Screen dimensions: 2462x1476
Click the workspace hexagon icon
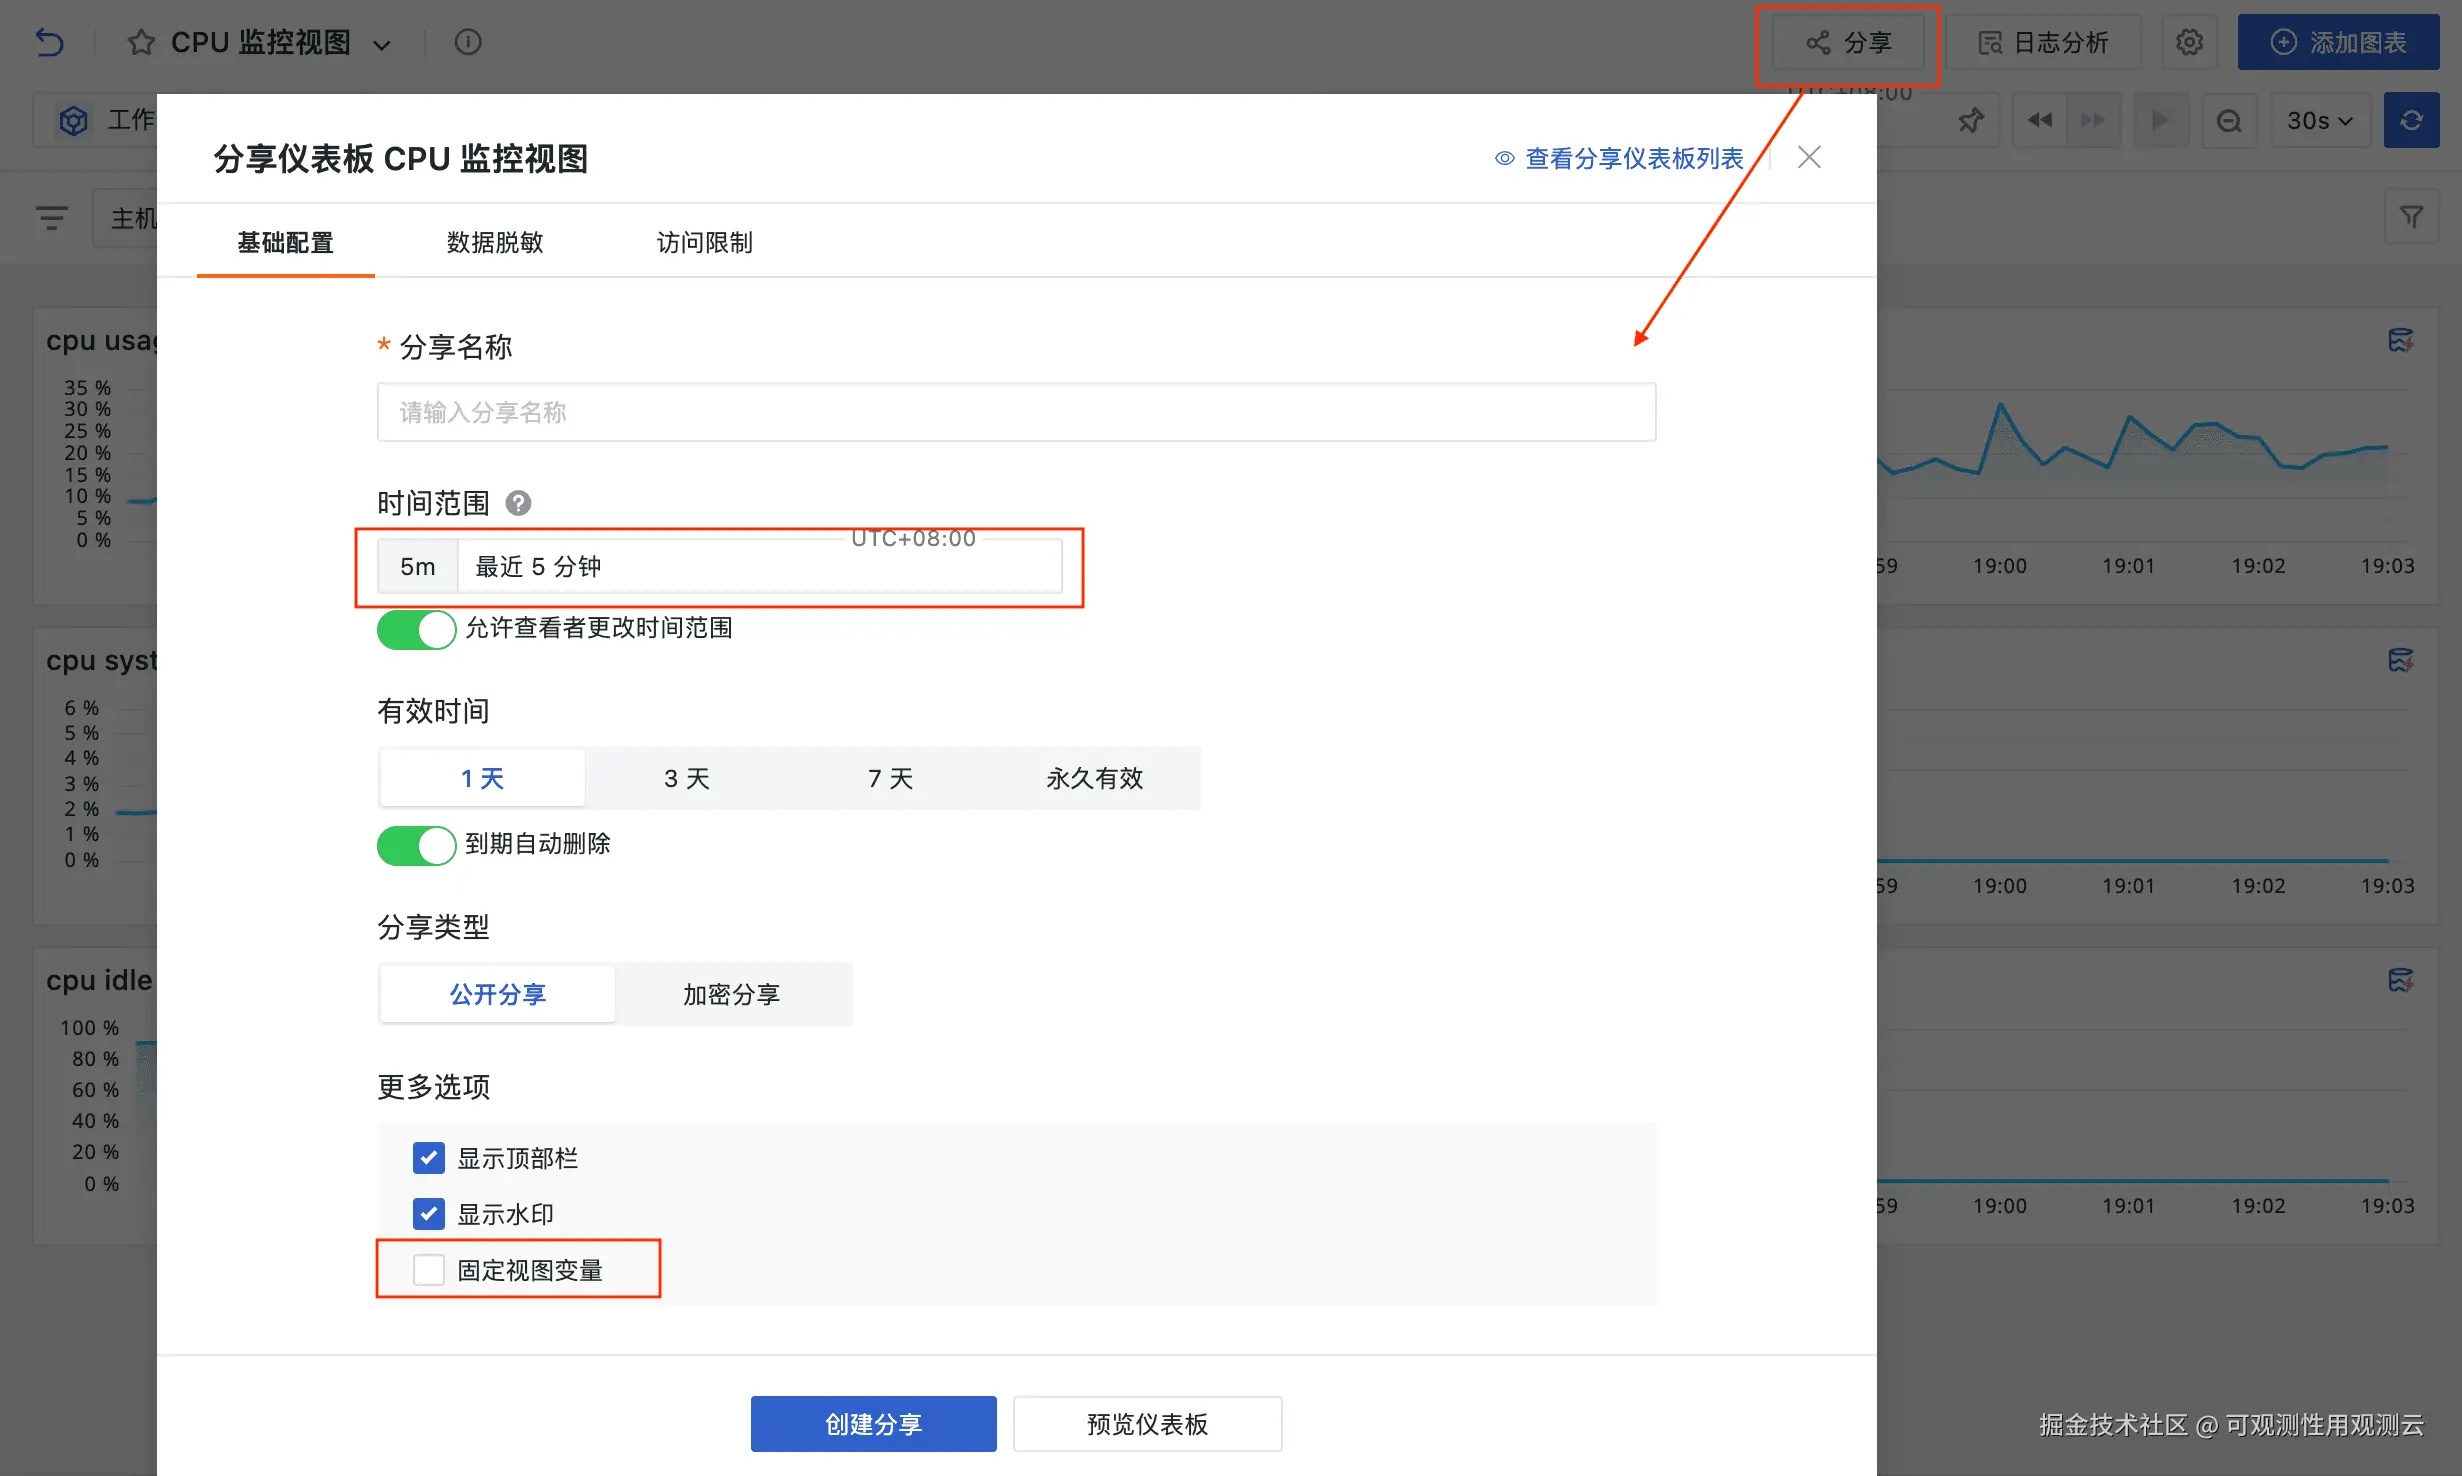[73, 121]
